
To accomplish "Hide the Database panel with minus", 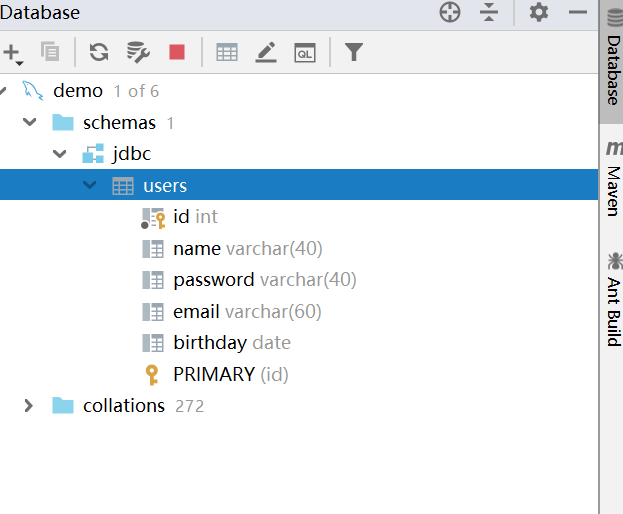I will 577,12.
